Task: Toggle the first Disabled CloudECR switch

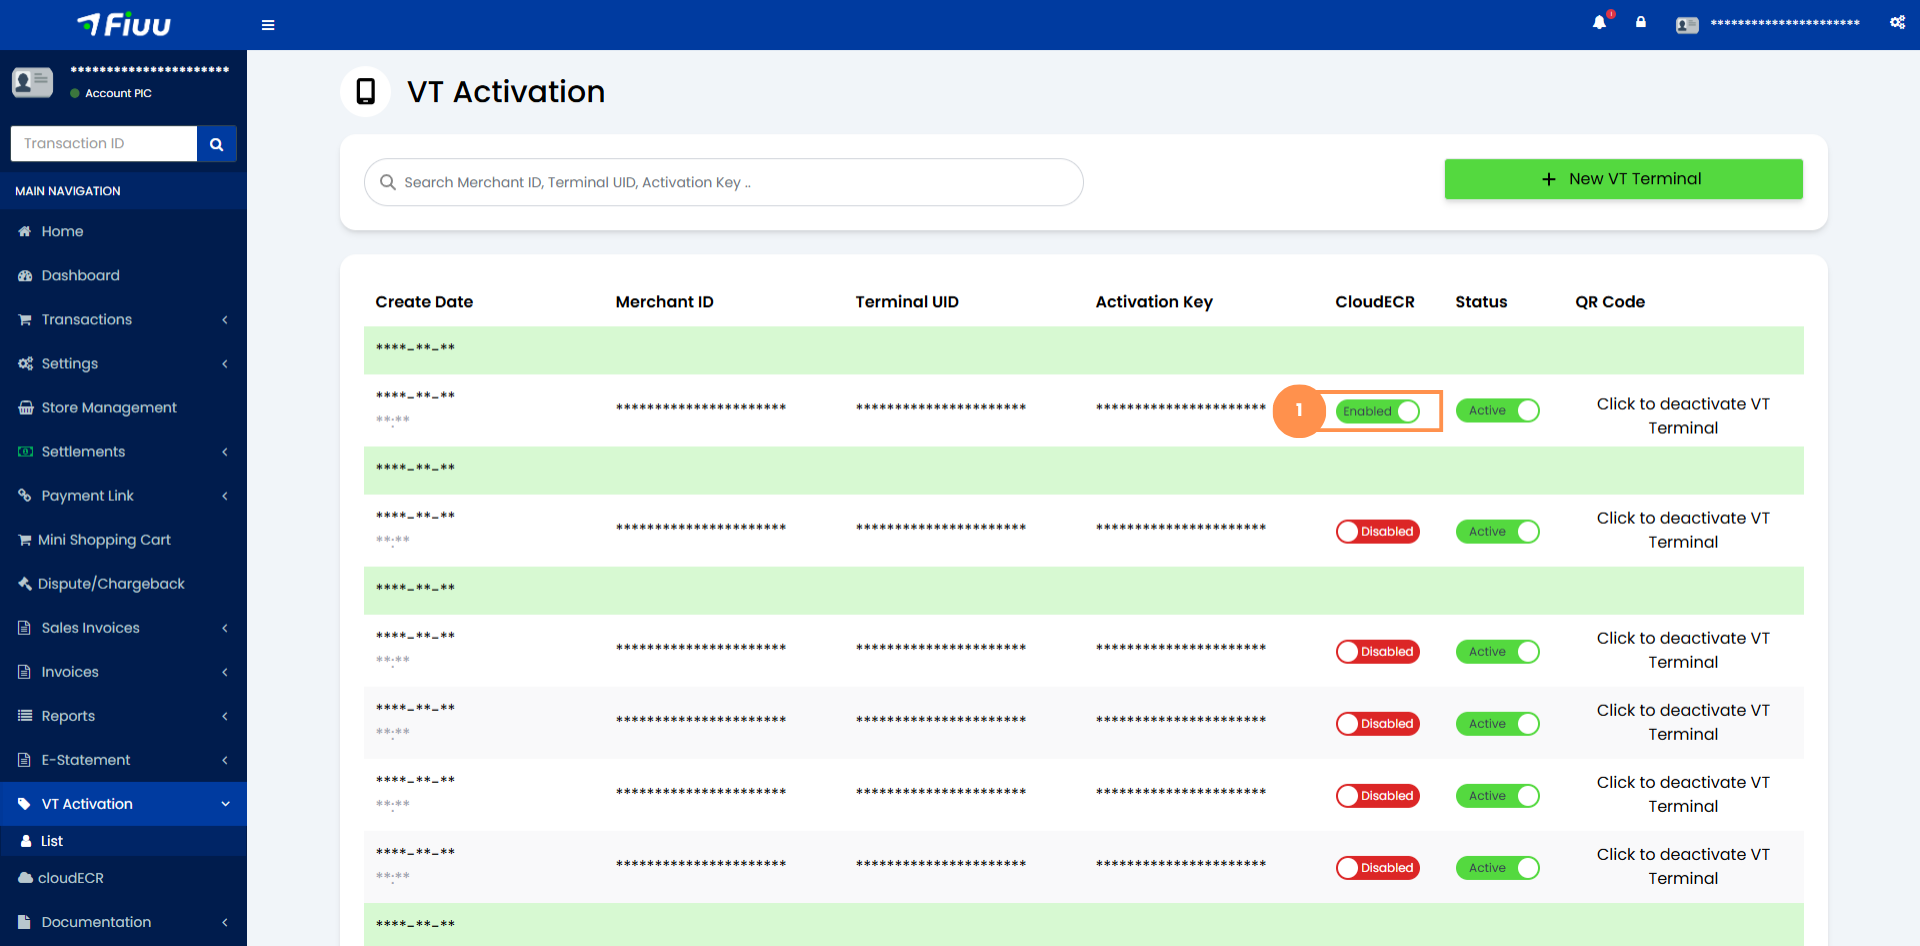Action: point(1378,531)
